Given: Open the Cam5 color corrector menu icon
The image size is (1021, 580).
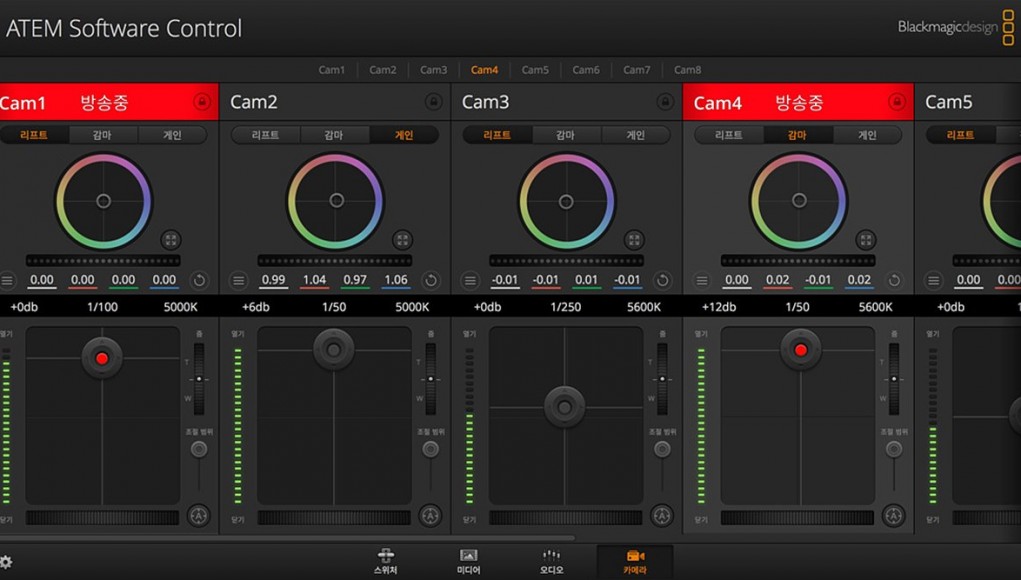Looking at the screenshot, I should point(934,281).
